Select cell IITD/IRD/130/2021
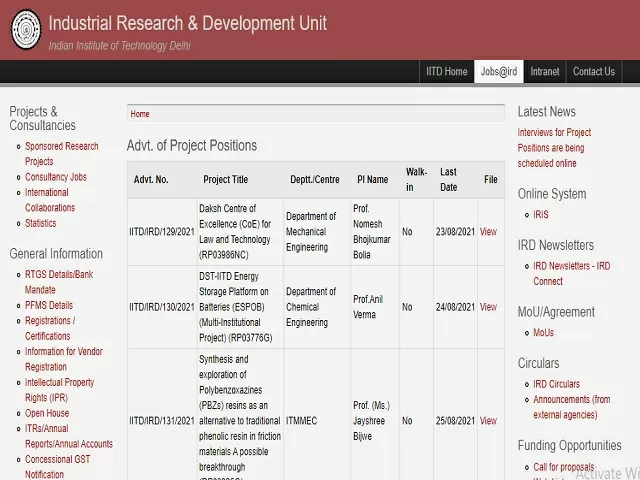The width and height of the screenshot is (640, 480). tap(162, 307)
